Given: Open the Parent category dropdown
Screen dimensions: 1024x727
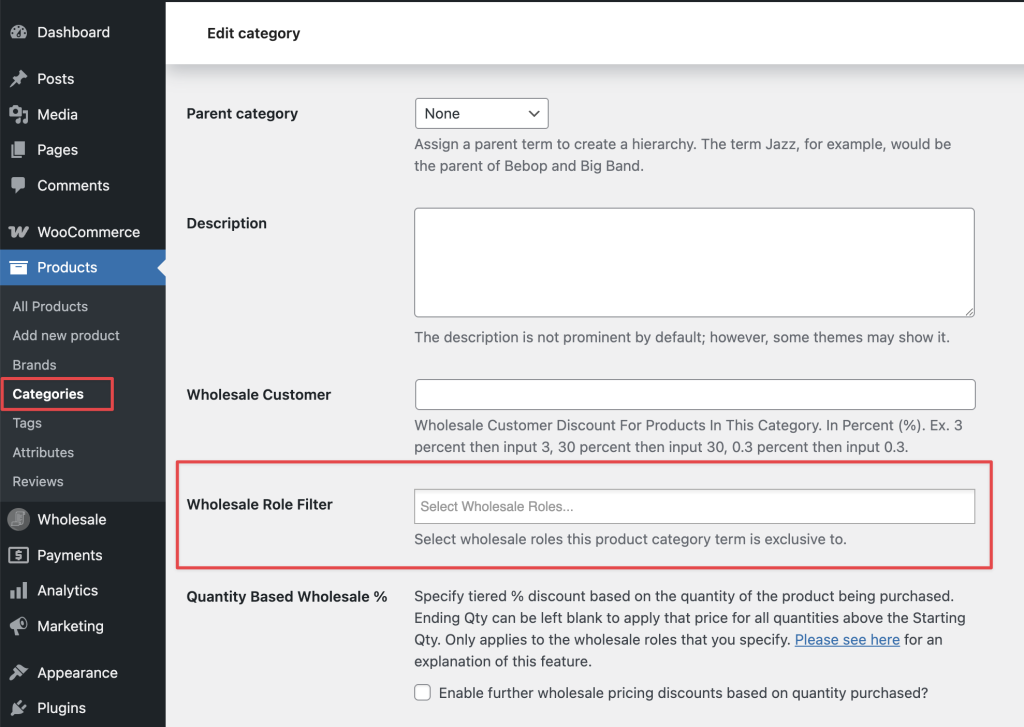Looking at the screenshot, I should point(481,114).
